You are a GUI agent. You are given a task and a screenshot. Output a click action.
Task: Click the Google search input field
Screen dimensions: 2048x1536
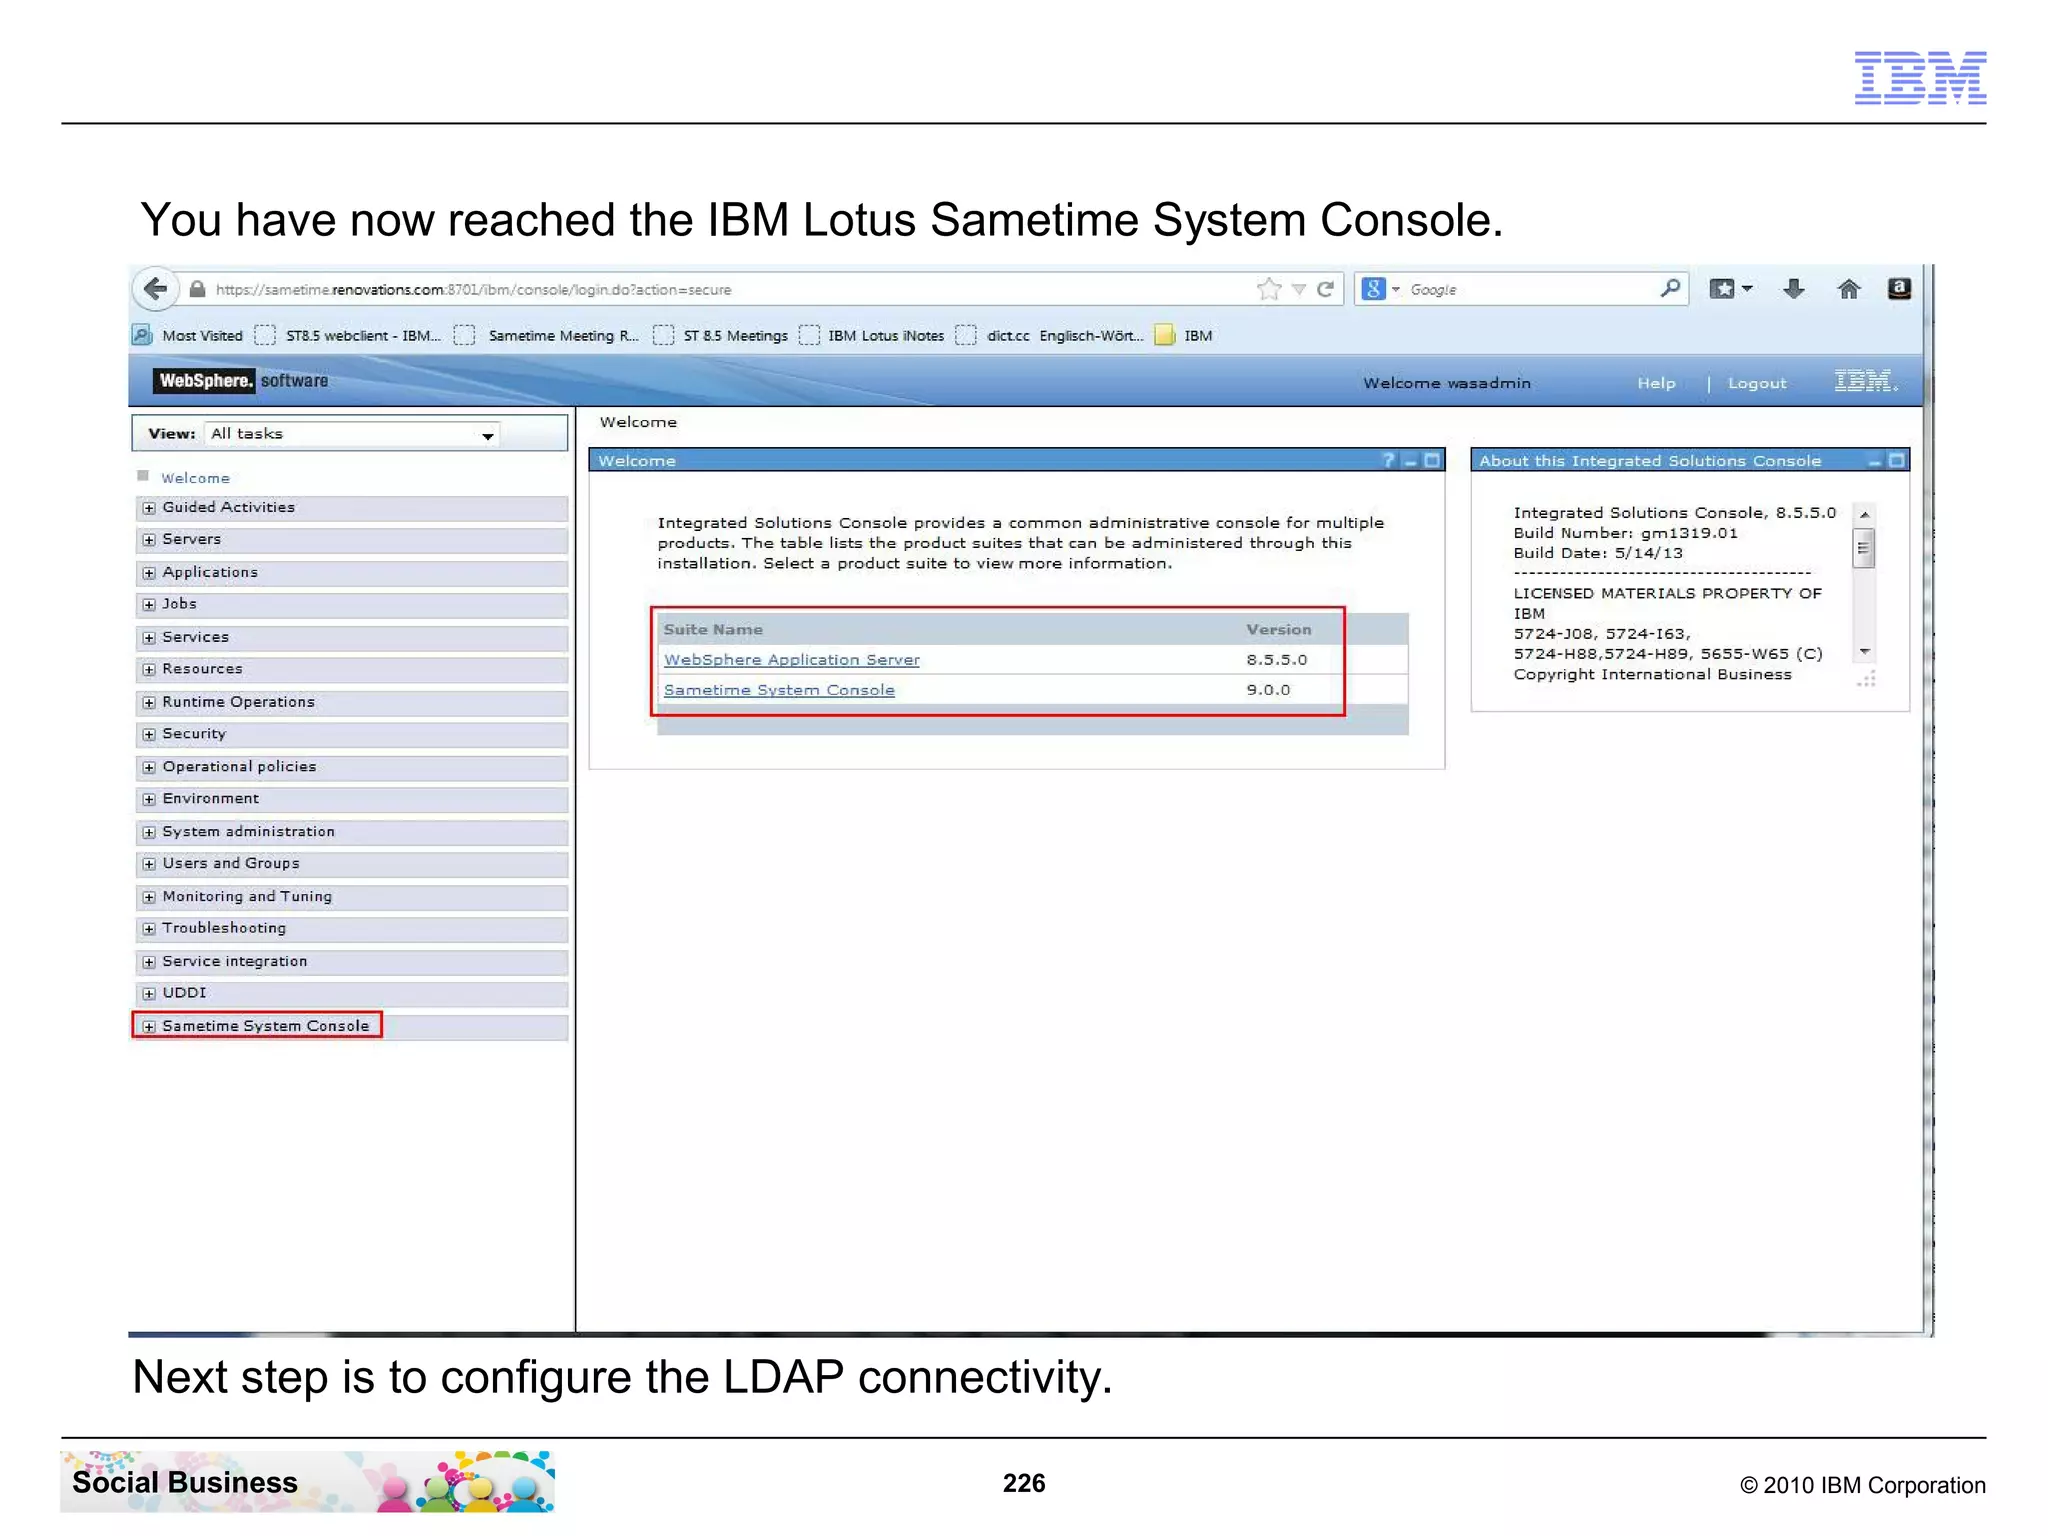(1530, 289)
